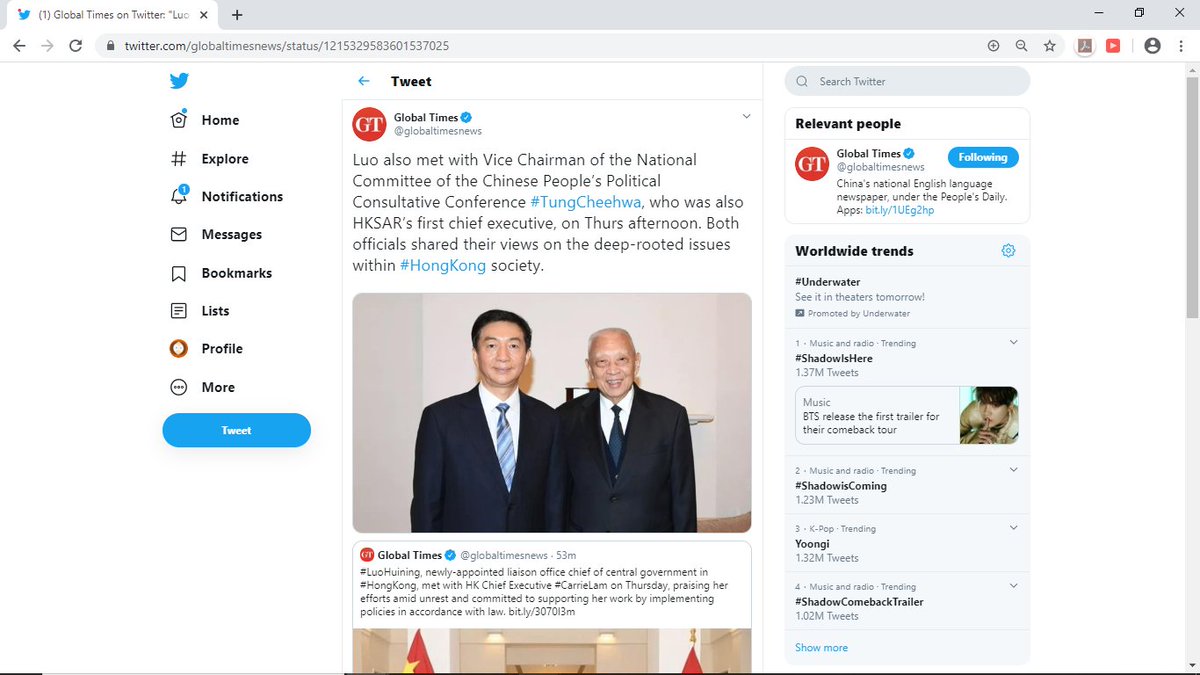Click the Twitter bird logo
Image resolution: width=1200 pixels, height=675 pixels.
tap(179, 82)
